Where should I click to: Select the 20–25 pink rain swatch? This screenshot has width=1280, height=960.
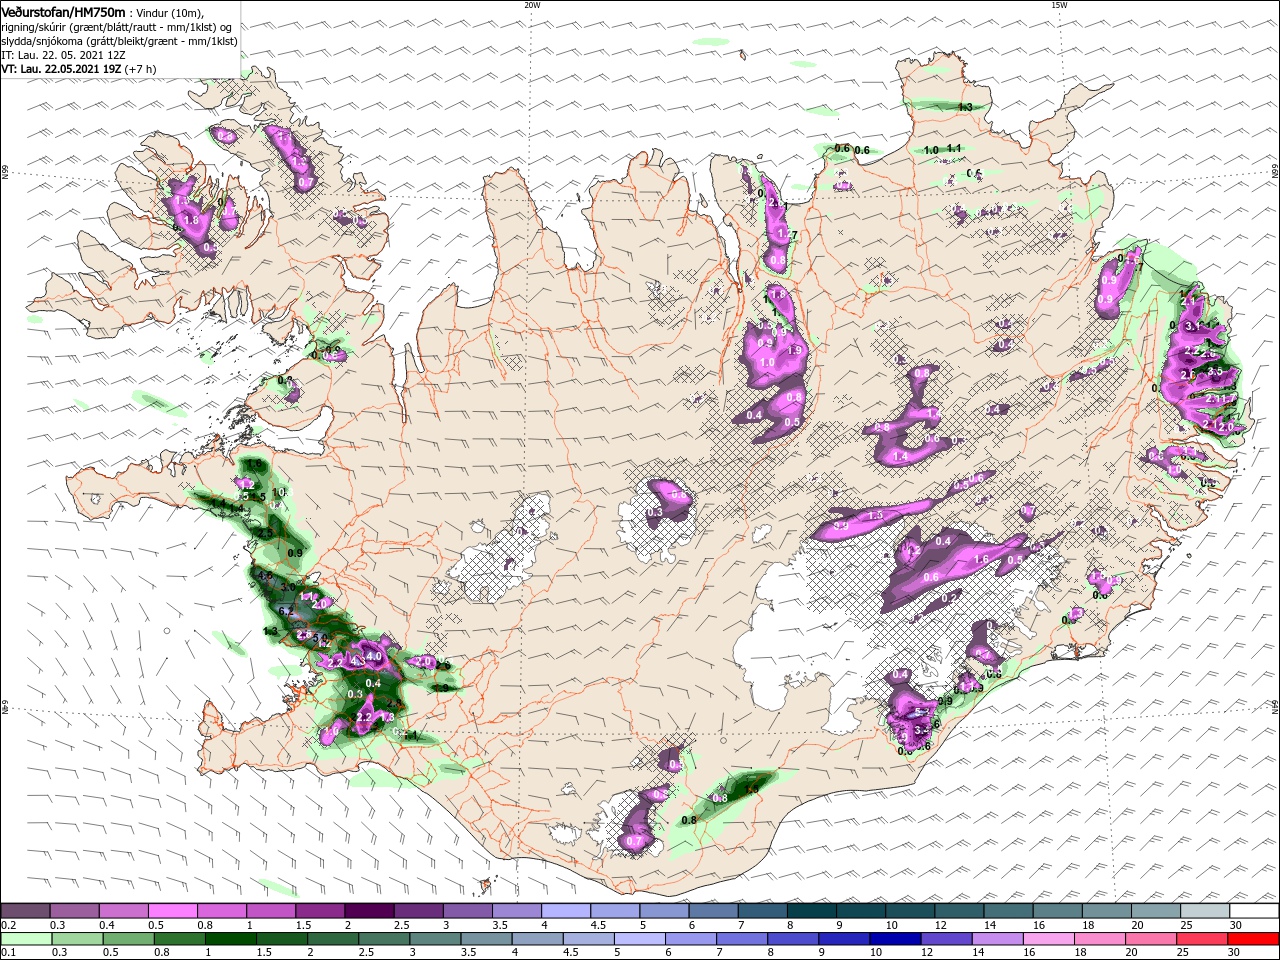coord(1151,939)
